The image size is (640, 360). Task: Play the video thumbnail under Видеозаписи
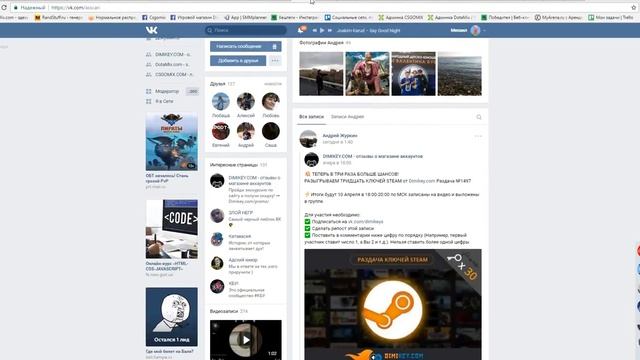tap(246, 340)
